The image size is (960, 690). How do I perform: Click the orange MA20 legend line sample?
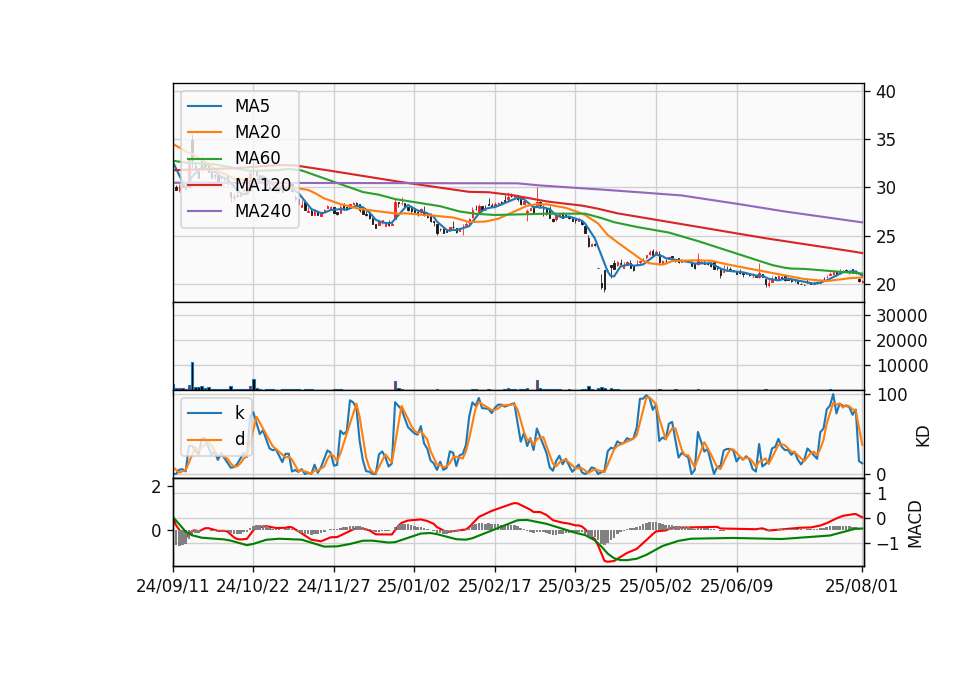tap(204, 132)
